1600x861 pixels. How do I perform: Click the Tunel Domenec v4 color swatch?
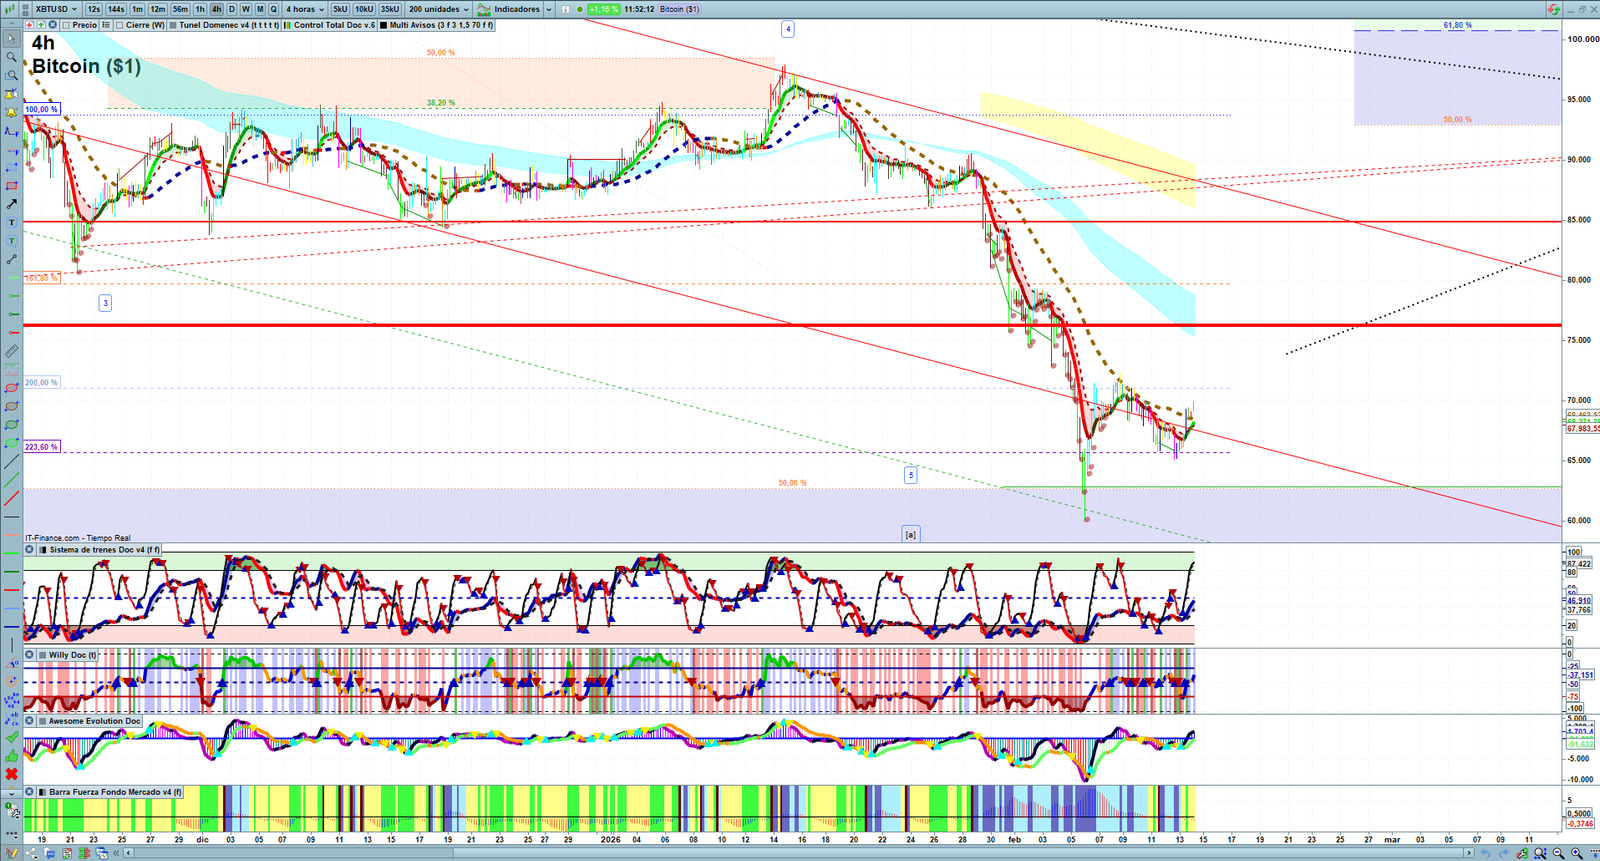[x=173, y=25]
